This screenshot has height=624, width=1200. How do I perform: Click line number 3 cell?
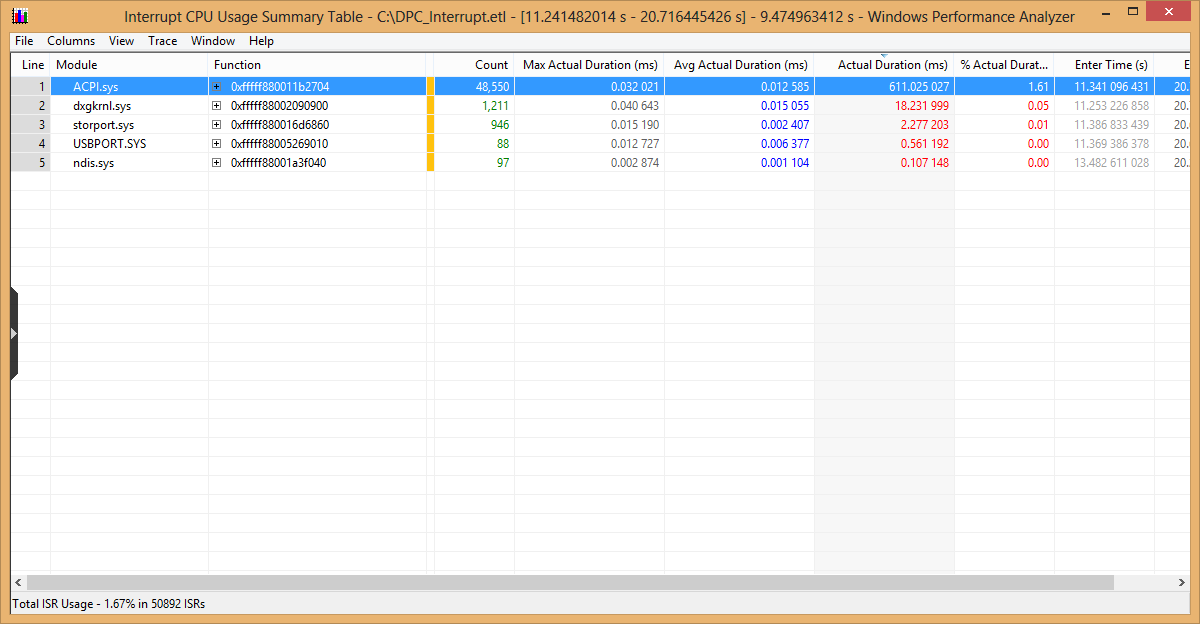(31, 125)
